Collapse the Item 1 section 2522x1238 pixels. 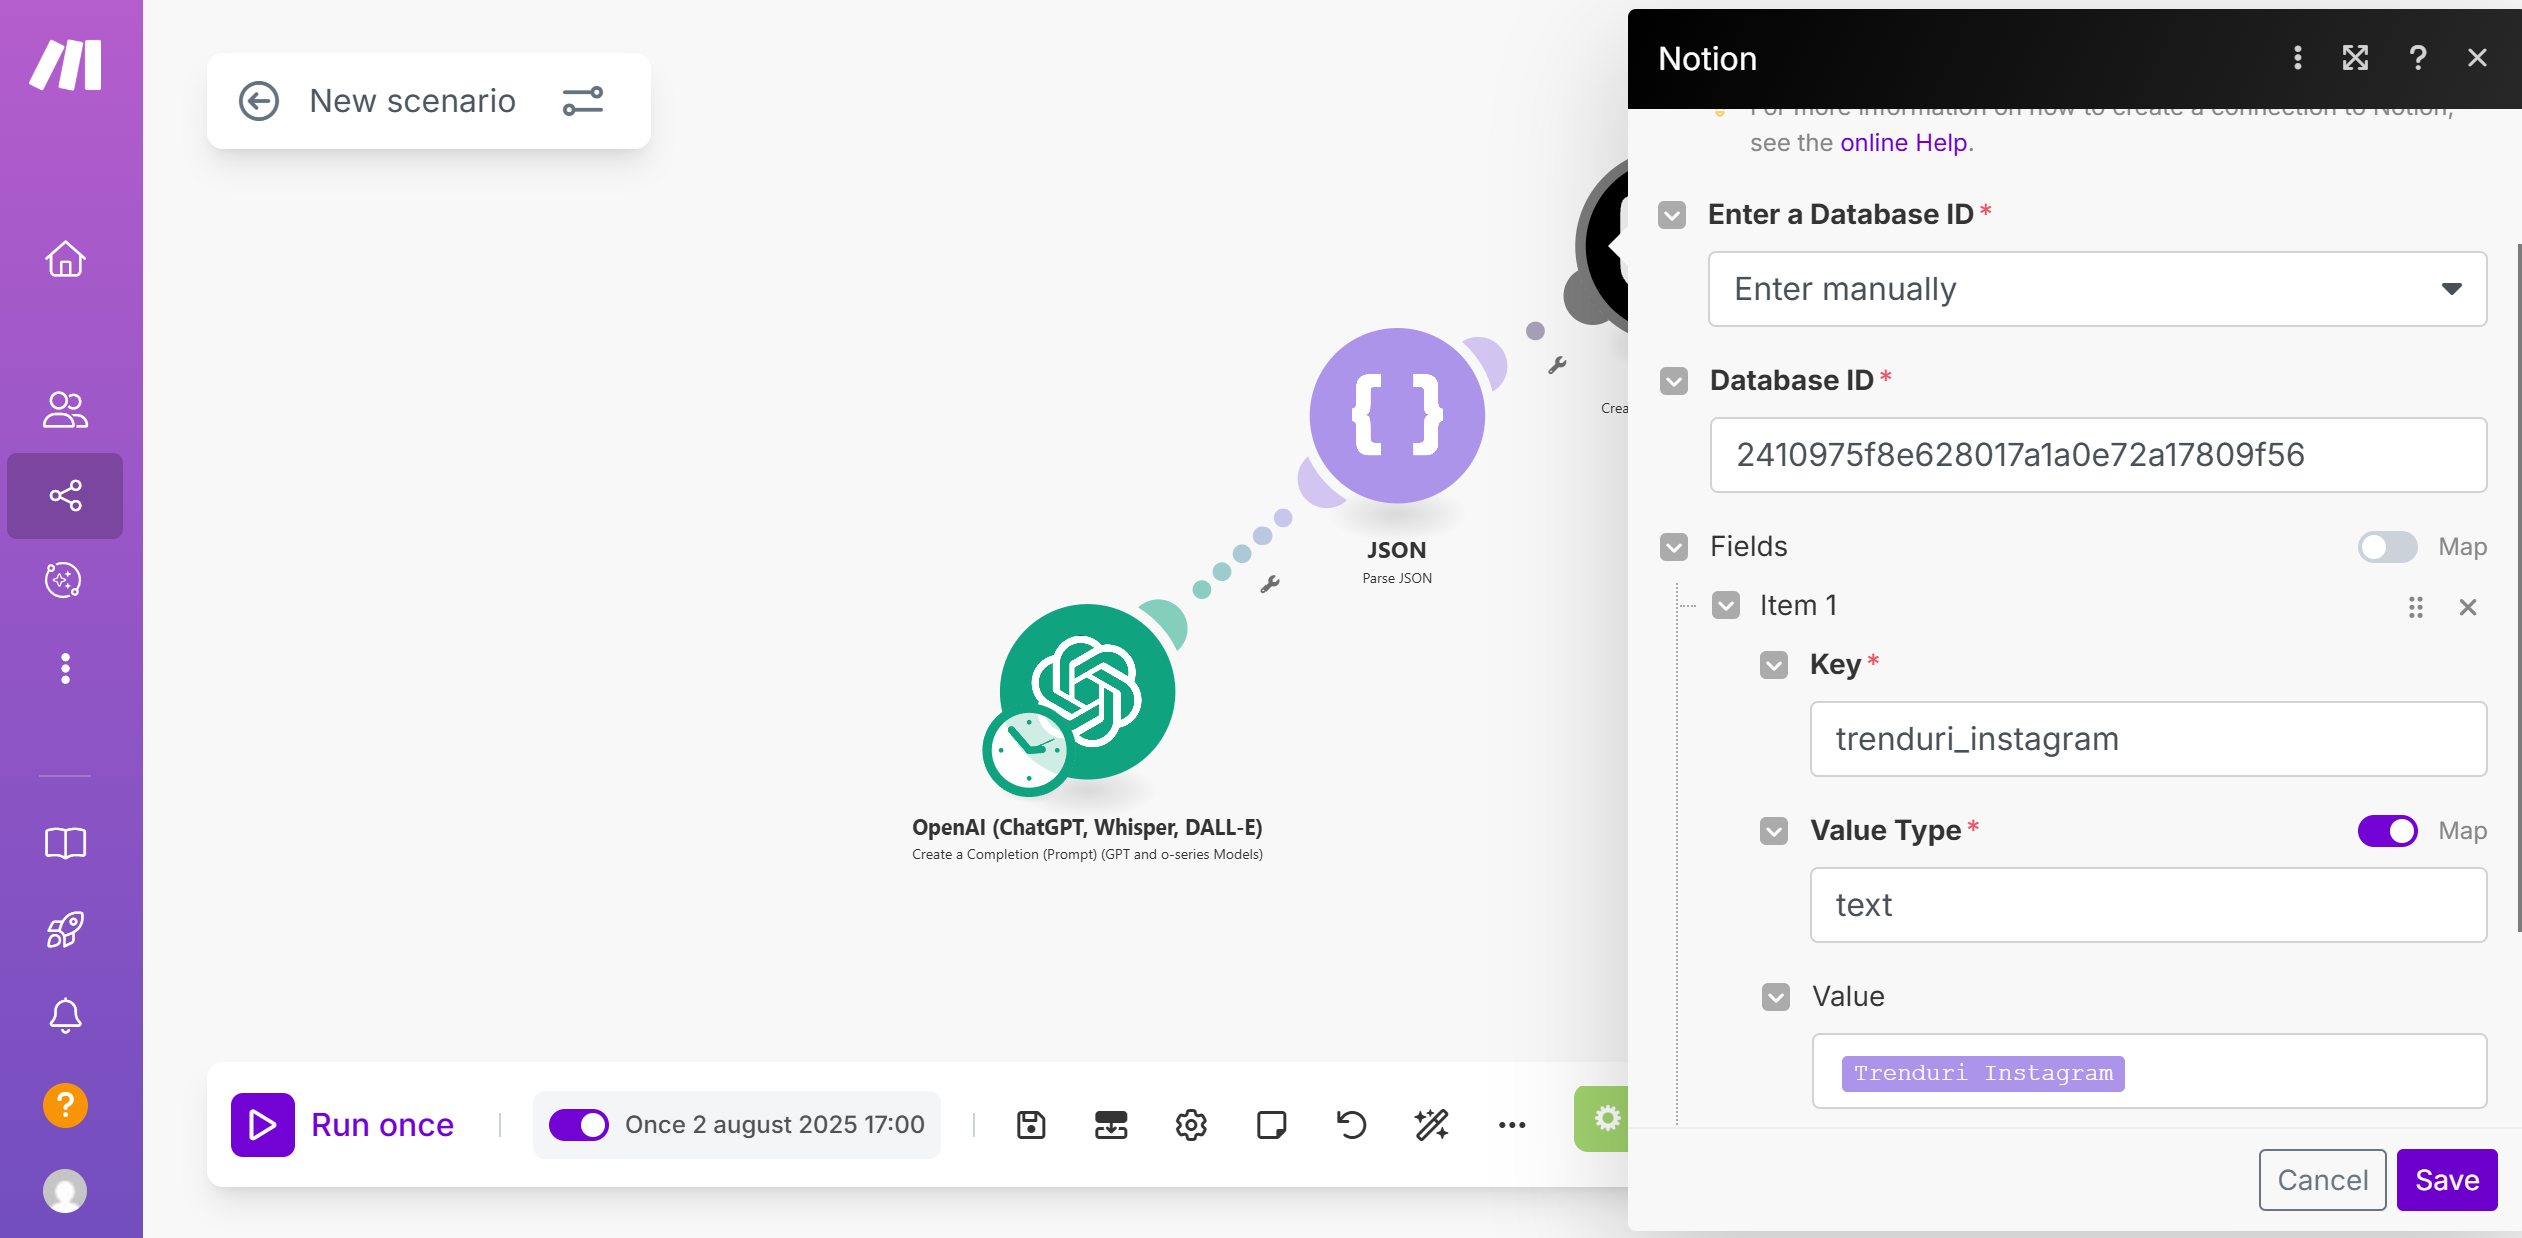pos(1726,606)
